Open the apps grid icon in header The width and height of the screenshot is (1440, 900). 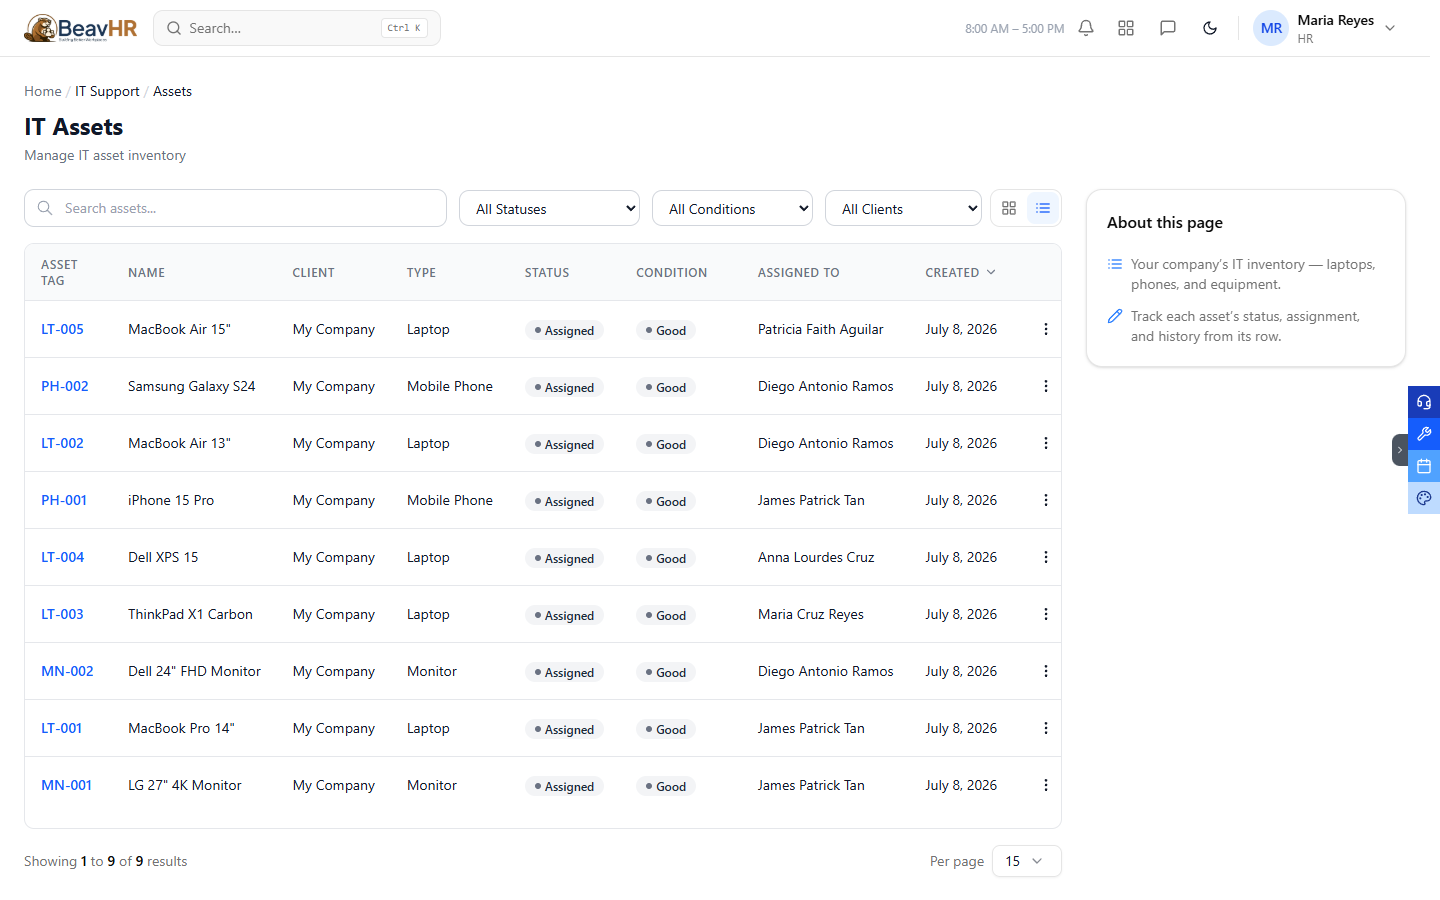click(1126, 28)
